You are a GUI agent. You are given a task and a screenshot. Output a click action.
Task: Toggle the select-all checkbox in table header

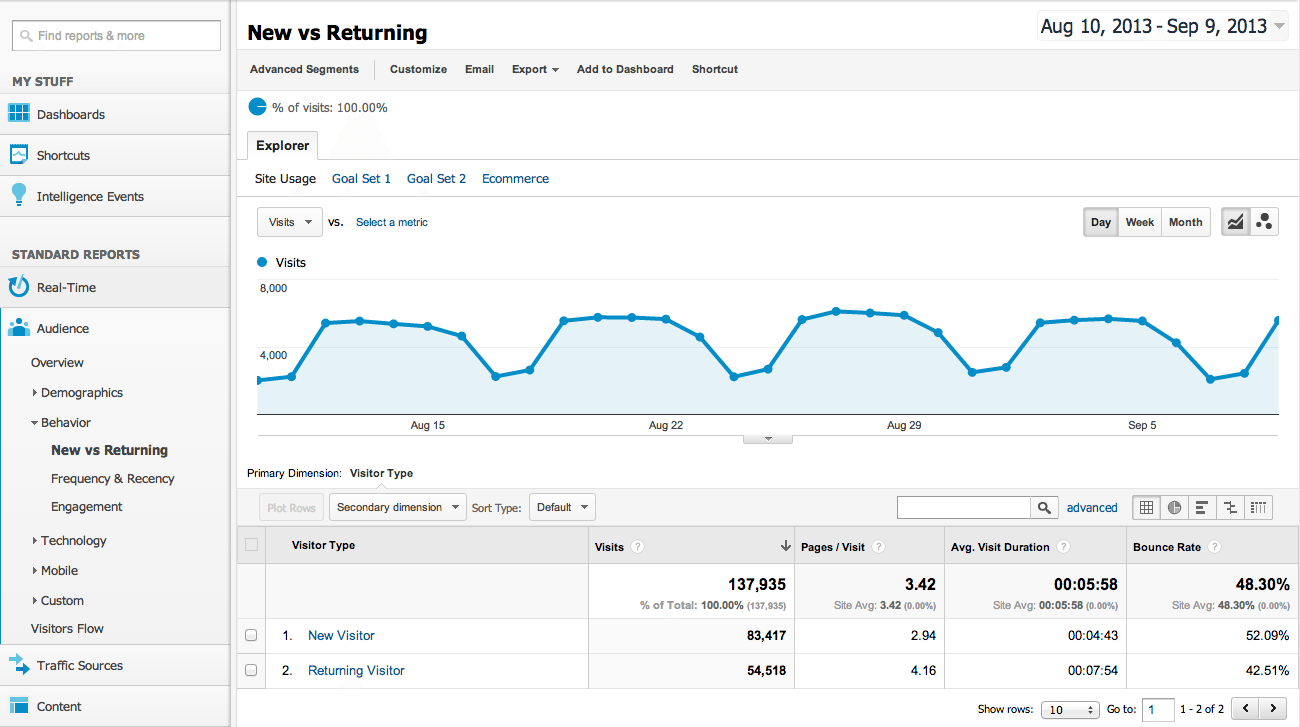click(251, 545)
